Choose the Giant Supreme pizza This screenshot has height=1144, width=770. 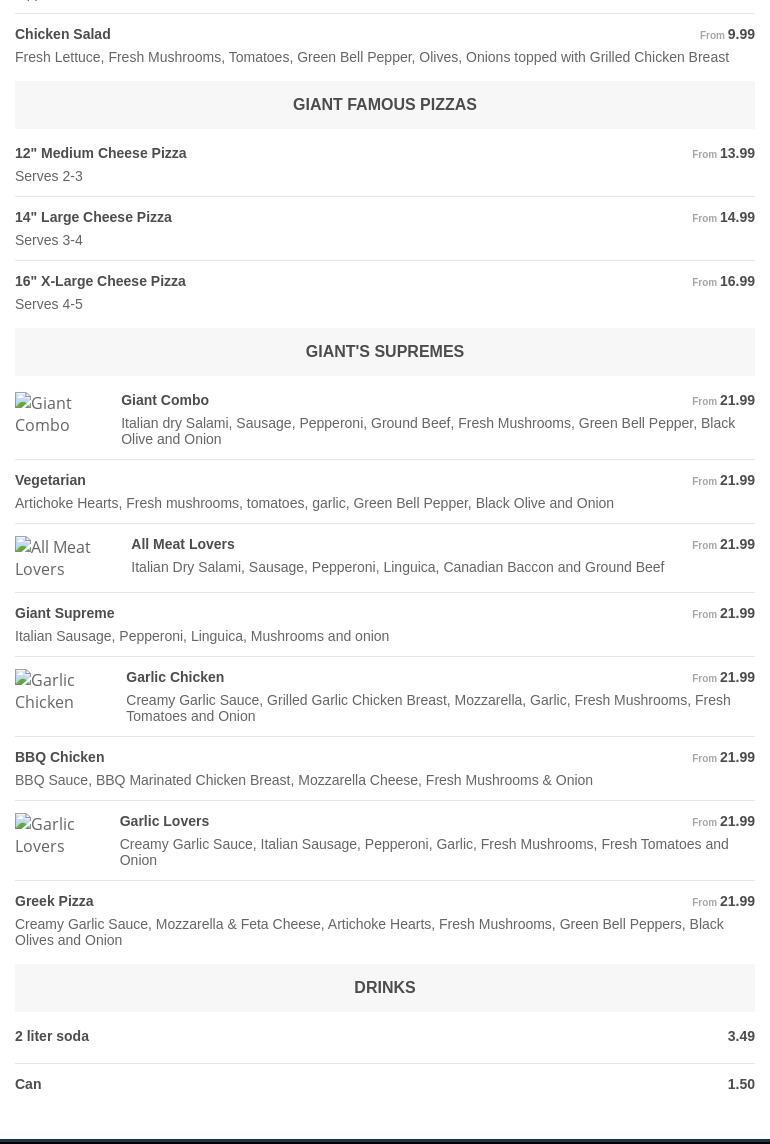(65, 613)
